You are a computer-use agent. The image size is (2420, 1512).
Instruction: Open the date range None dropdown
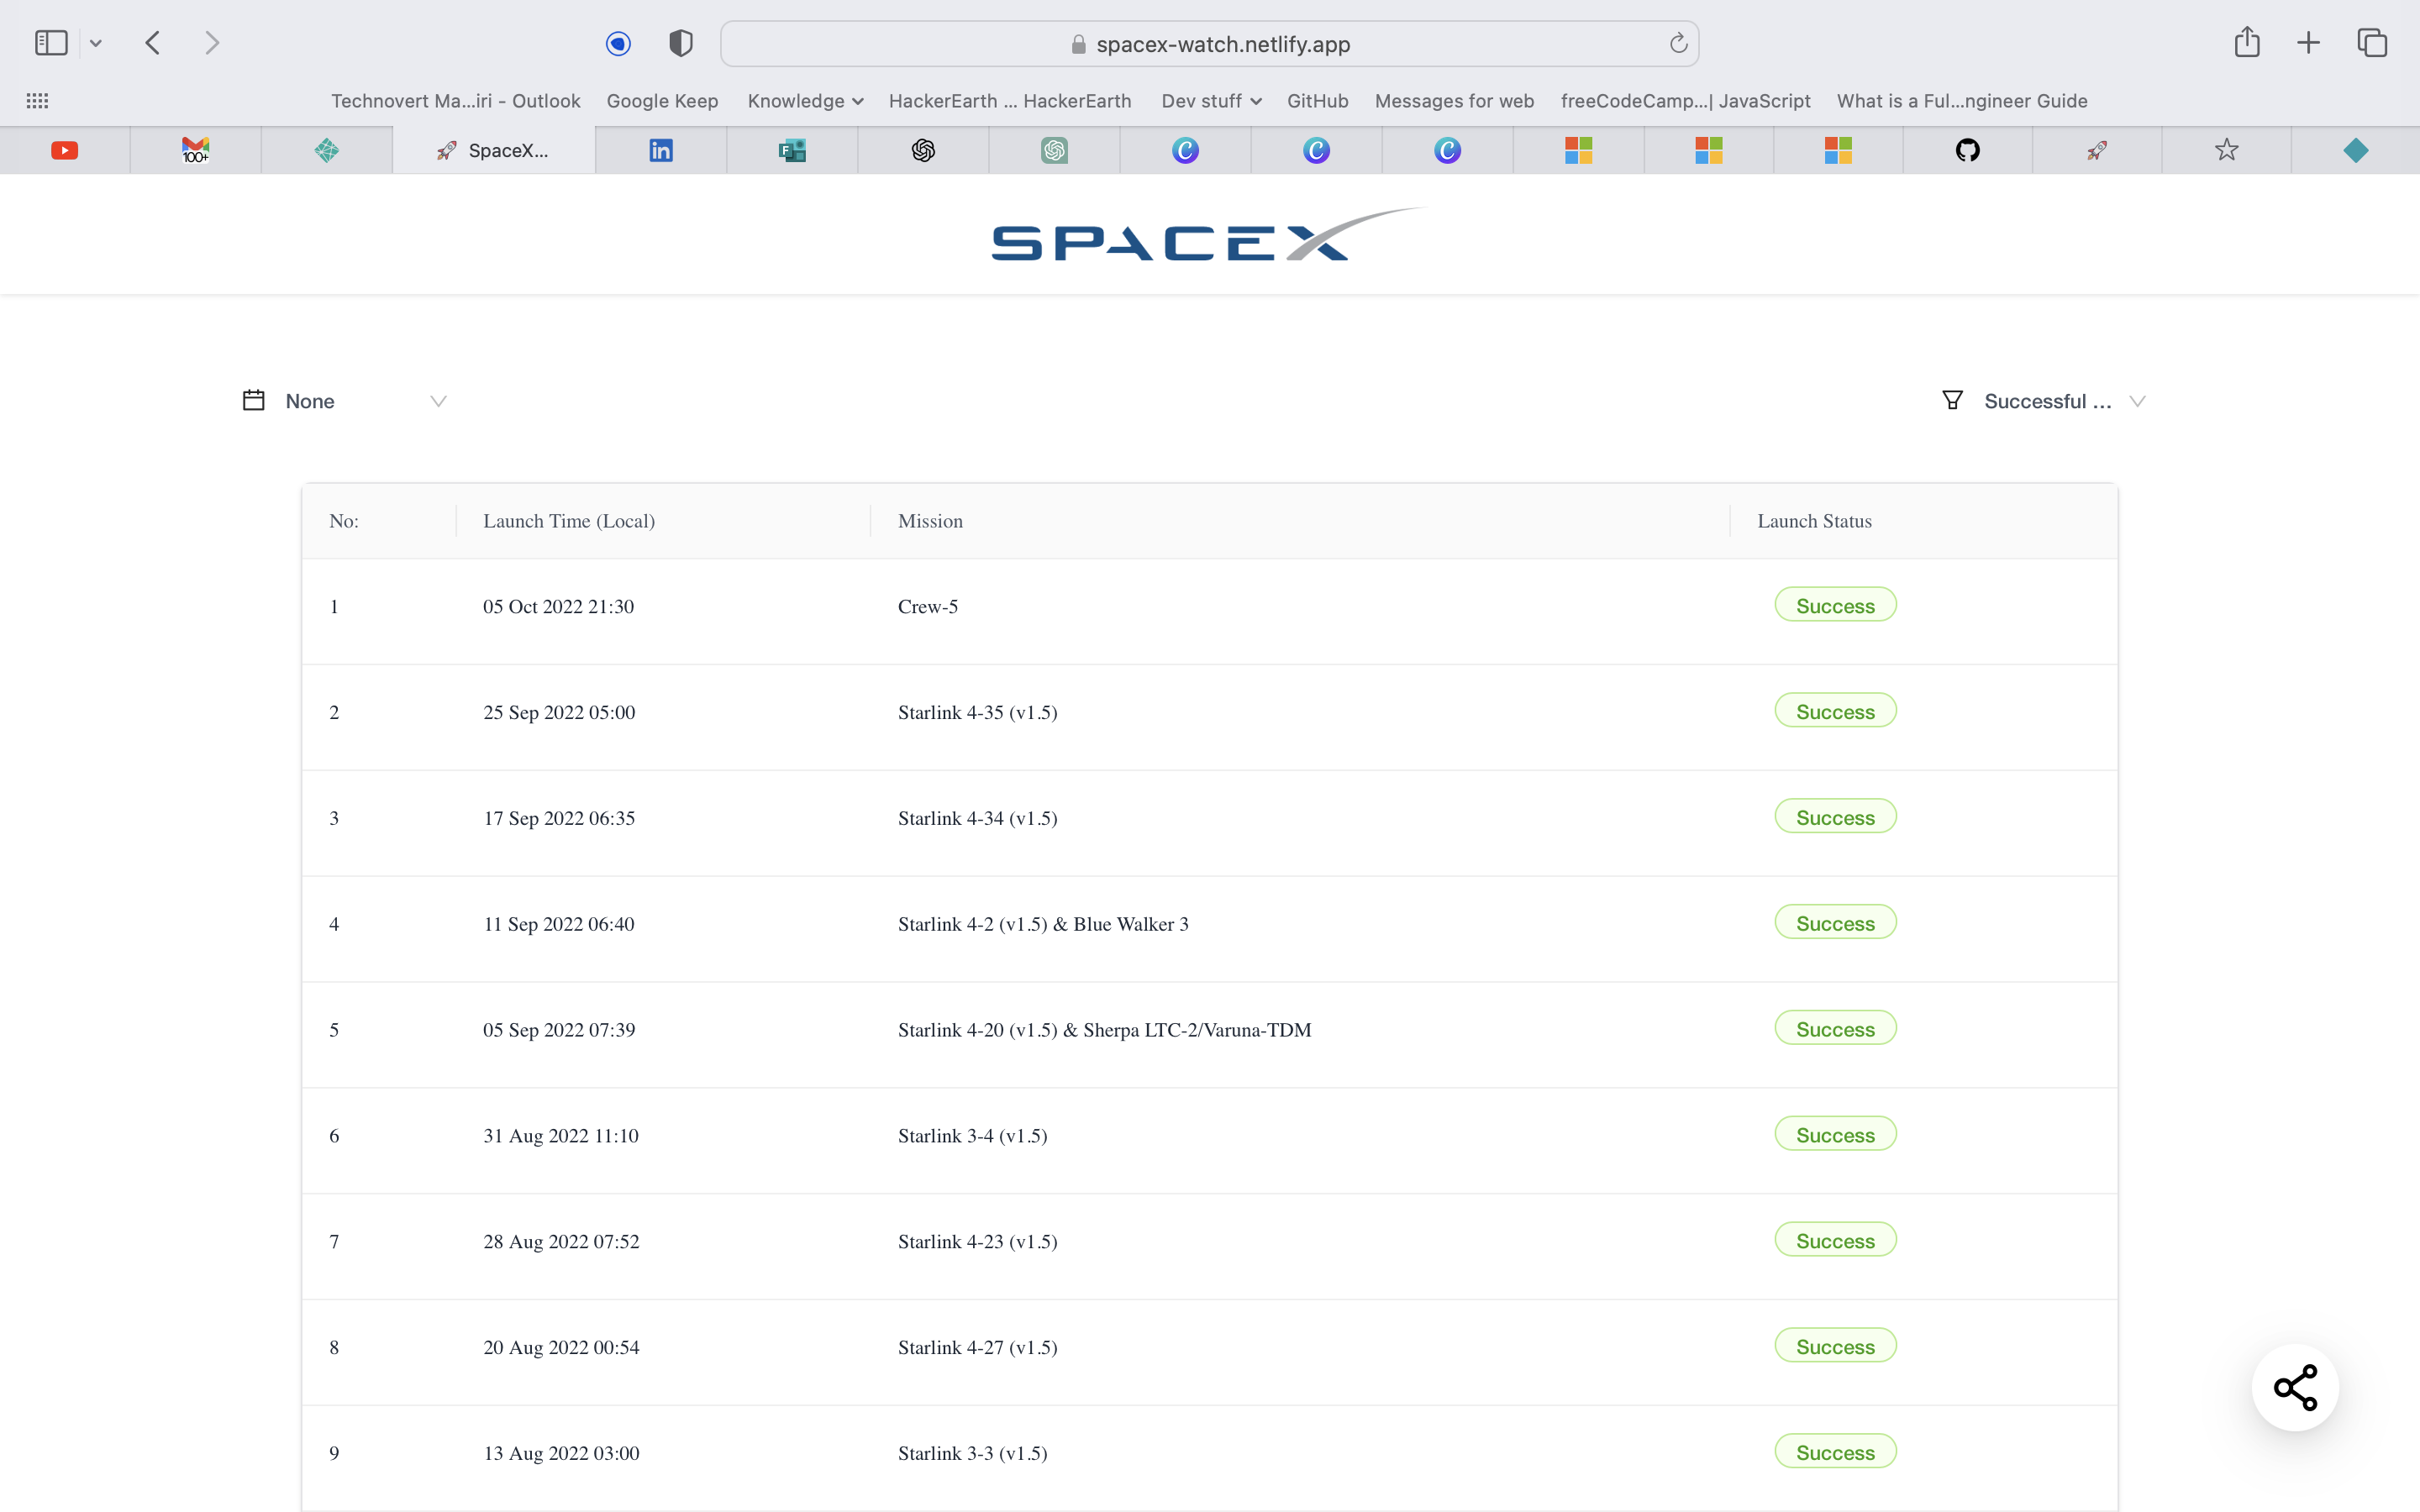coord(345,401)
